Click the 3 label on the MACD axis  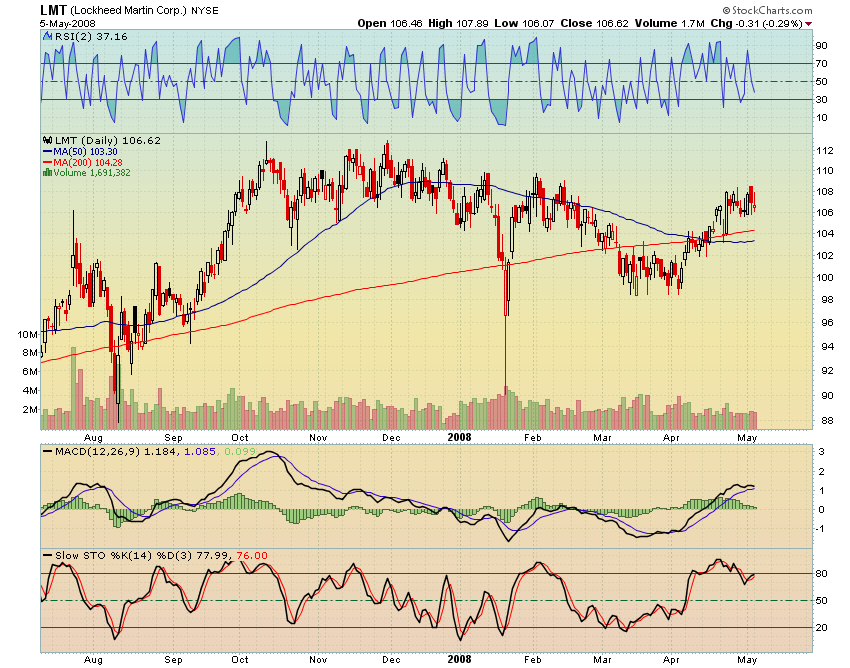pyautogui.click(x=822, y=452)
